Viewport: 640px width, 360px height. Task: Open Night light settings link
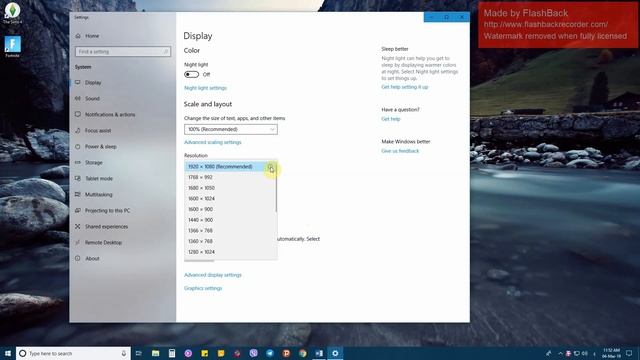205,88
